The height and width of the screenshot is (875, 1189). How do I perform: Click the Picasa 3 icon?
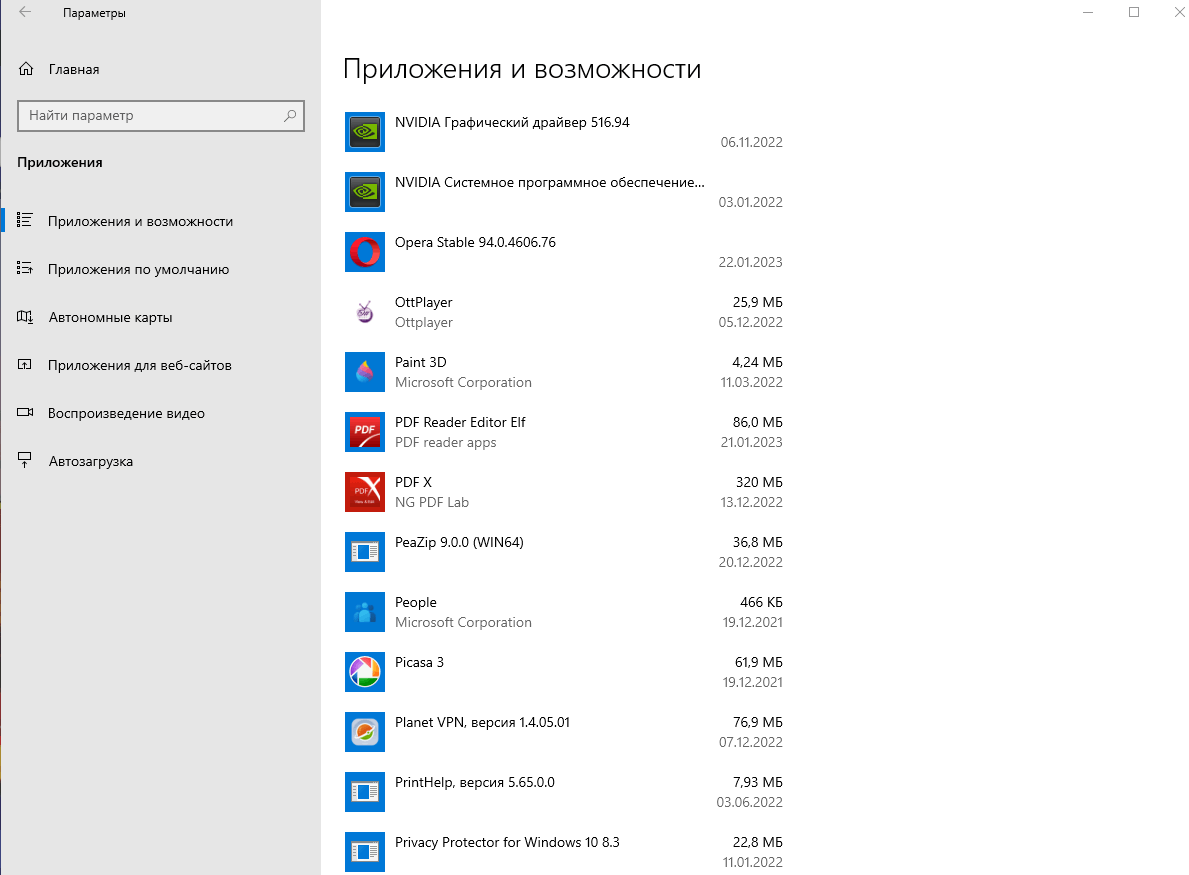[x=365, y=672]
